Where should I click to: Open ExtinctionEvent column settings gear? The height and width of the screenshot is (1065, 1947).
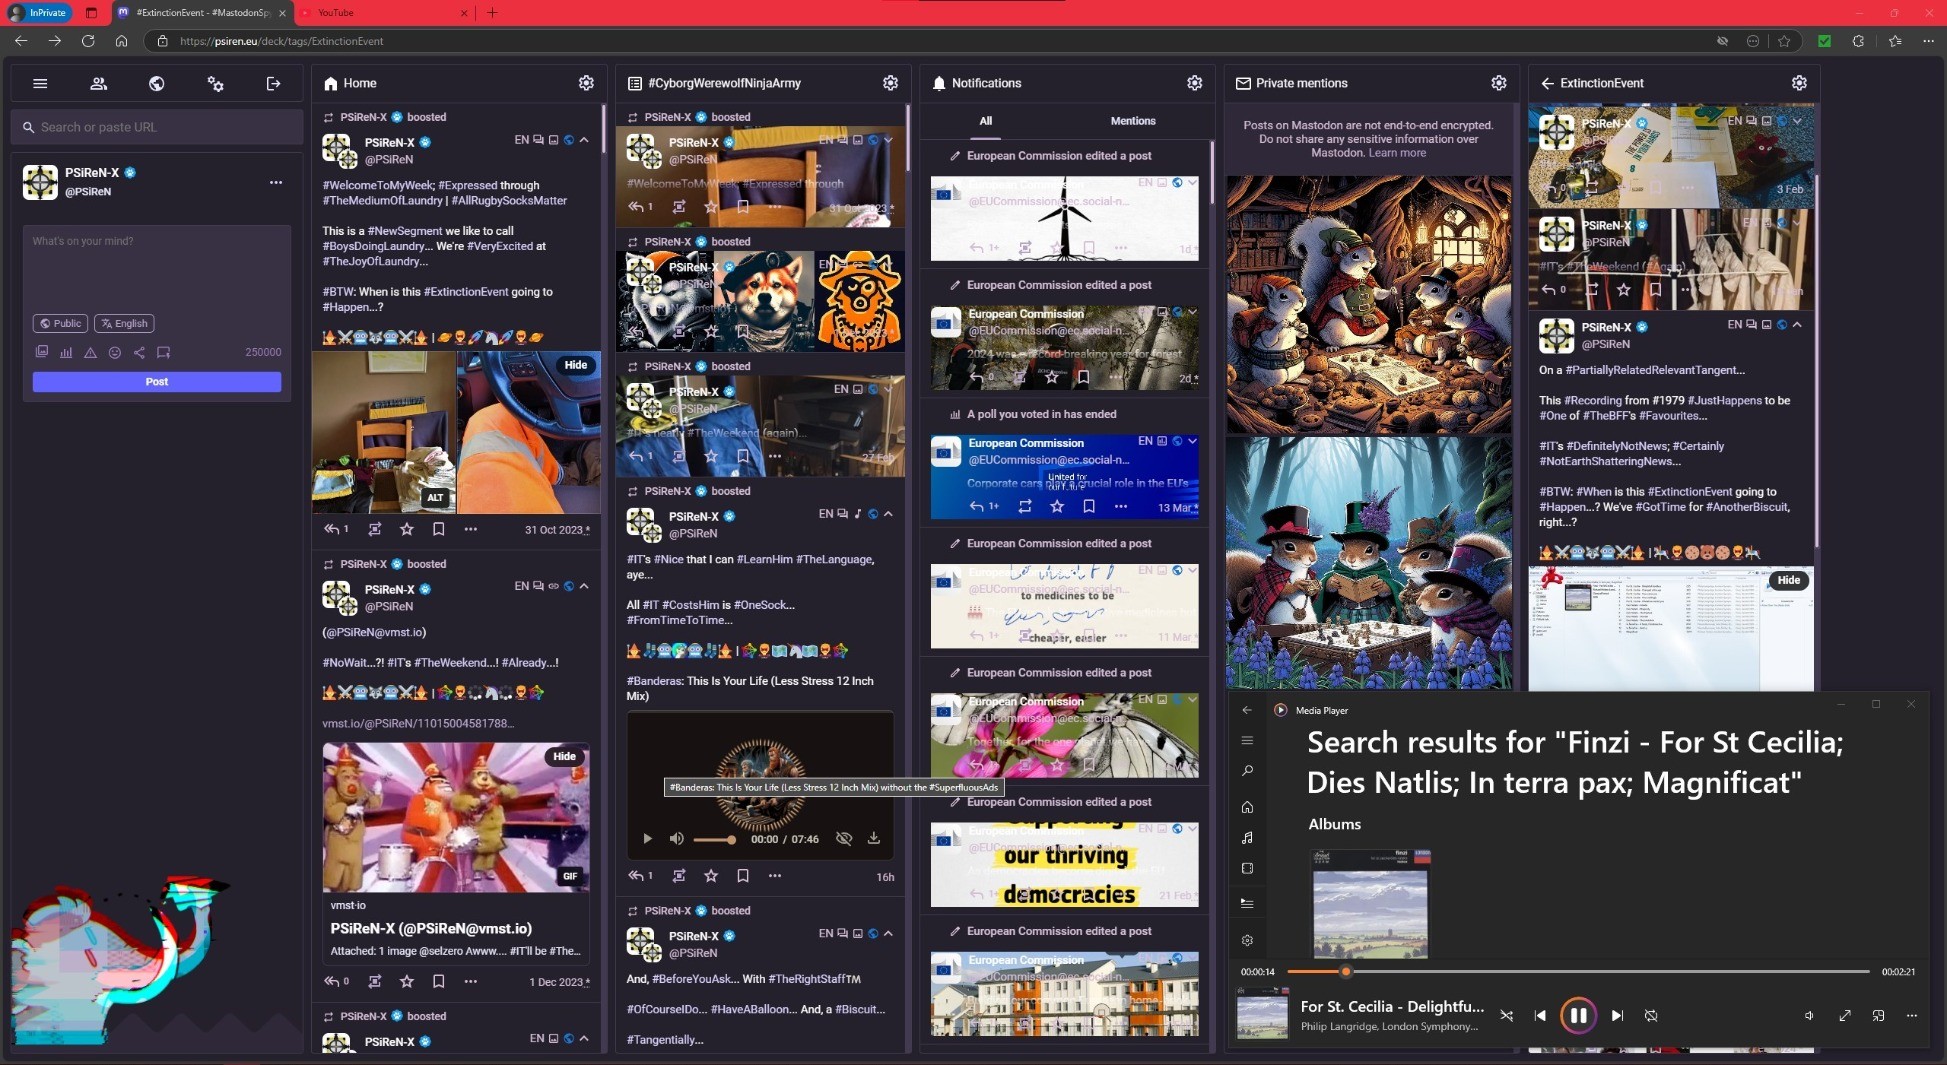[x=1799, y=83]
